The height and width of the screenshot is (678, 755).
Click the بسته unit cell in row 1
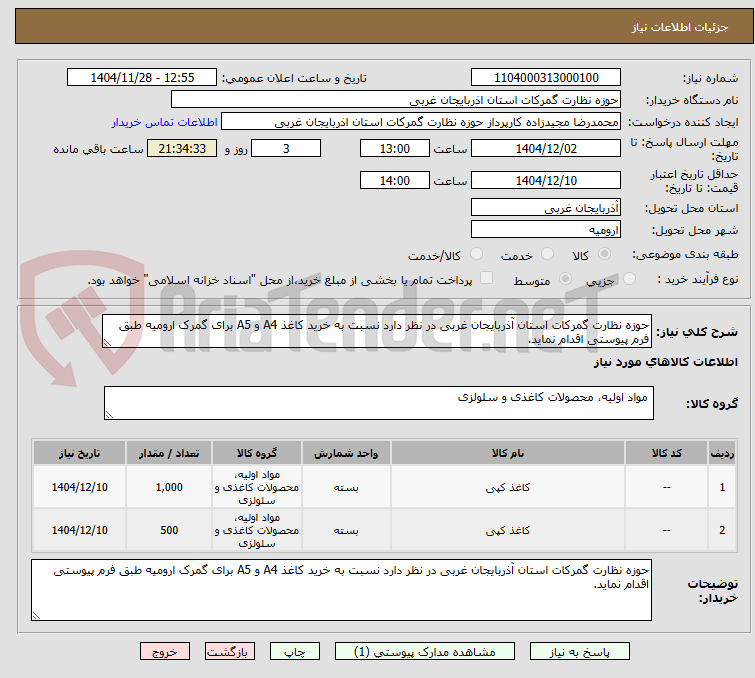pos(346,487)
